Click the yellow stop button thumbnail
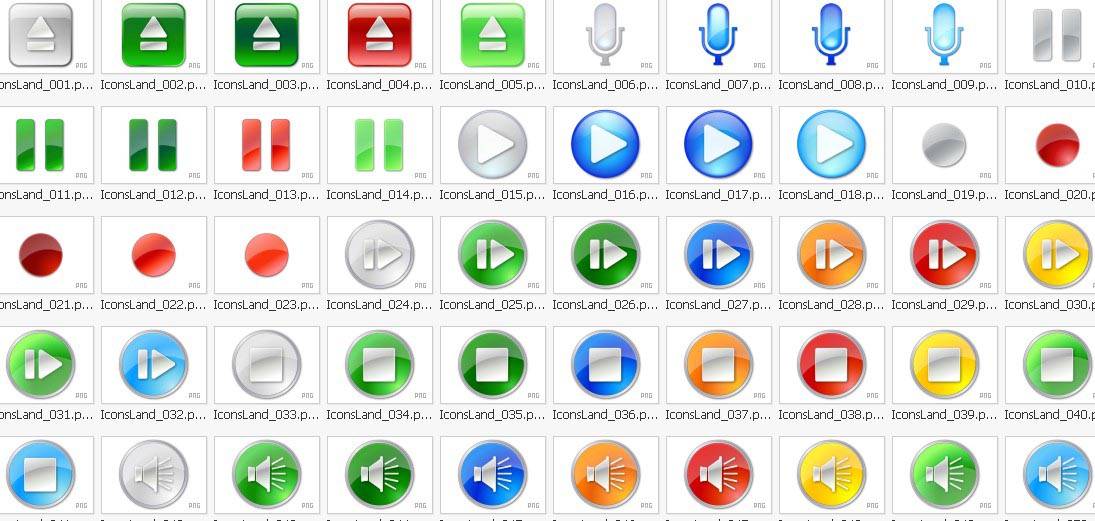 point(944,365)
